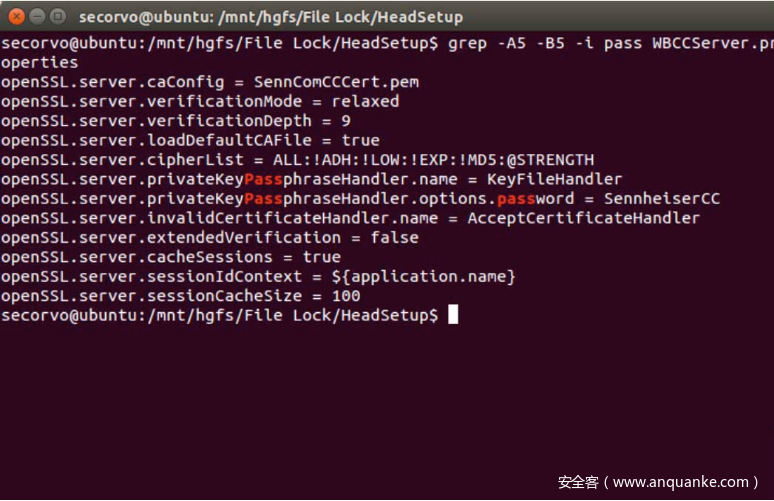Minimize the terminal window
Screen dimensions: 774x501
(x=38, y=16)
